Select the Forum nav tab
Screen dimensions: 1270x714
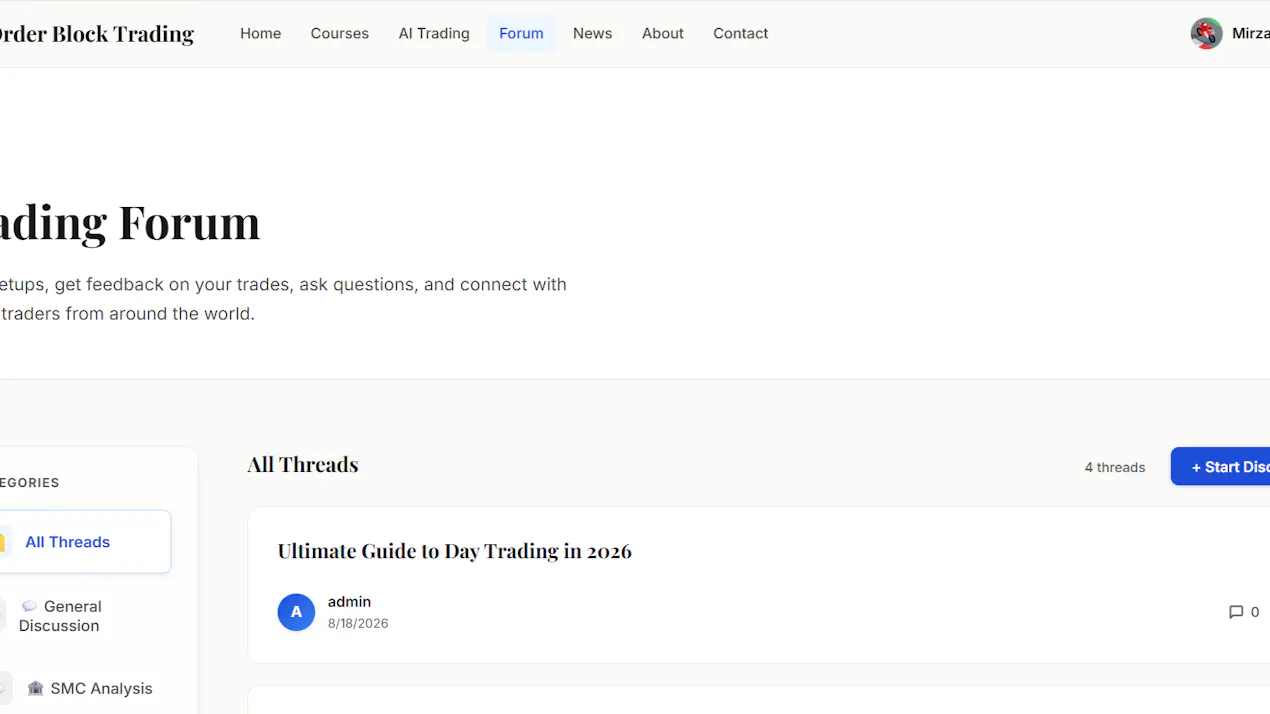point(521,33)
